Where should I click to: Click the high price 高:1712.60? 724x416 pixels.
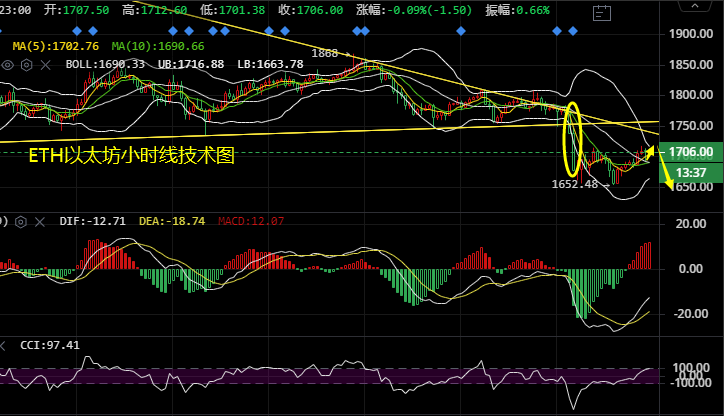point(155,10)
